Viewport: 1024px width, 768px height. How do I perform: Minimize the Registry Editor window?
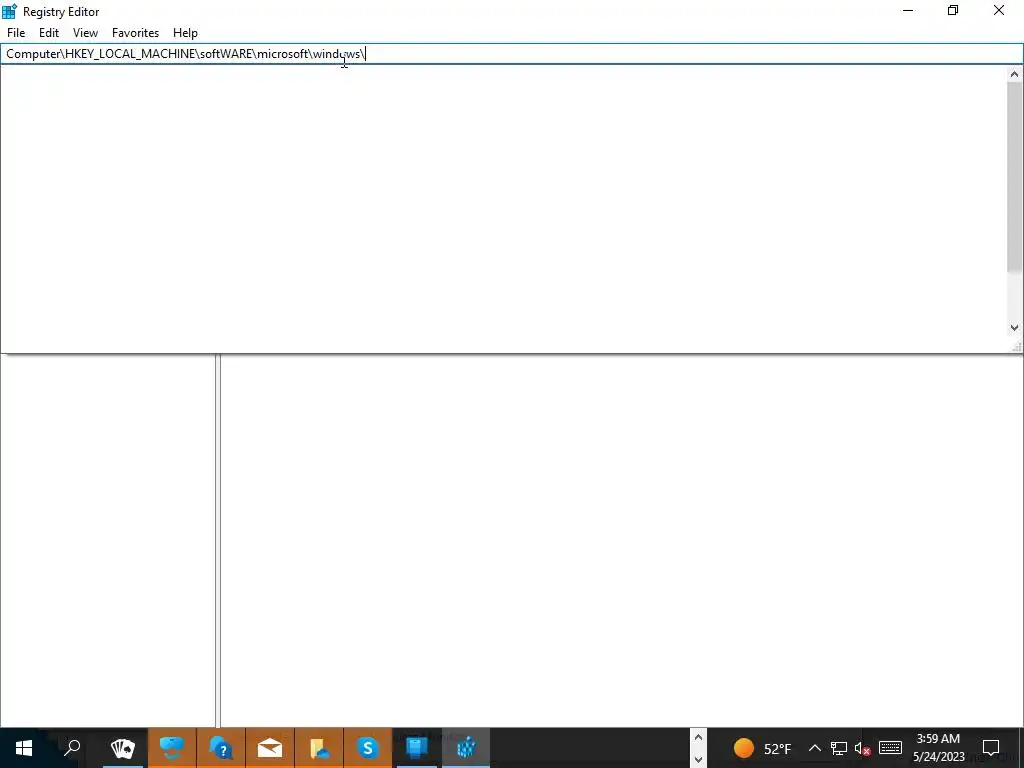908,11
